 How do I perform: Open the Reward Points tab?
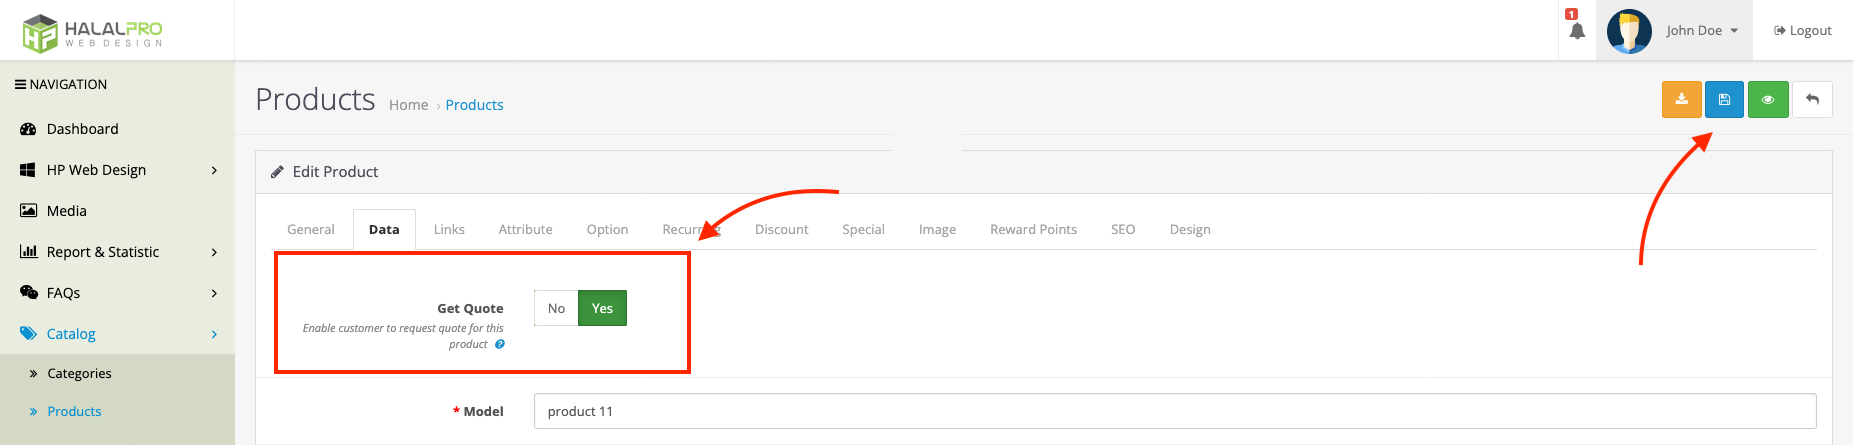pyautogui.click(x=1033, y=229)
